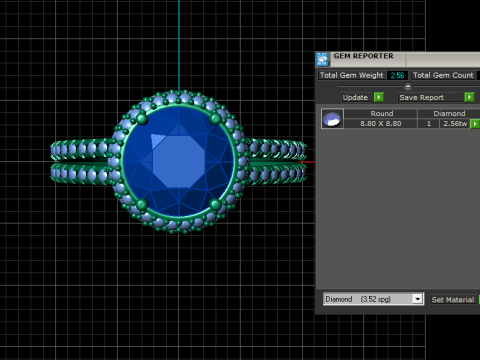Click the green arrow next to 2.56tw
The image size is (480, 360).
pos(475,124)
